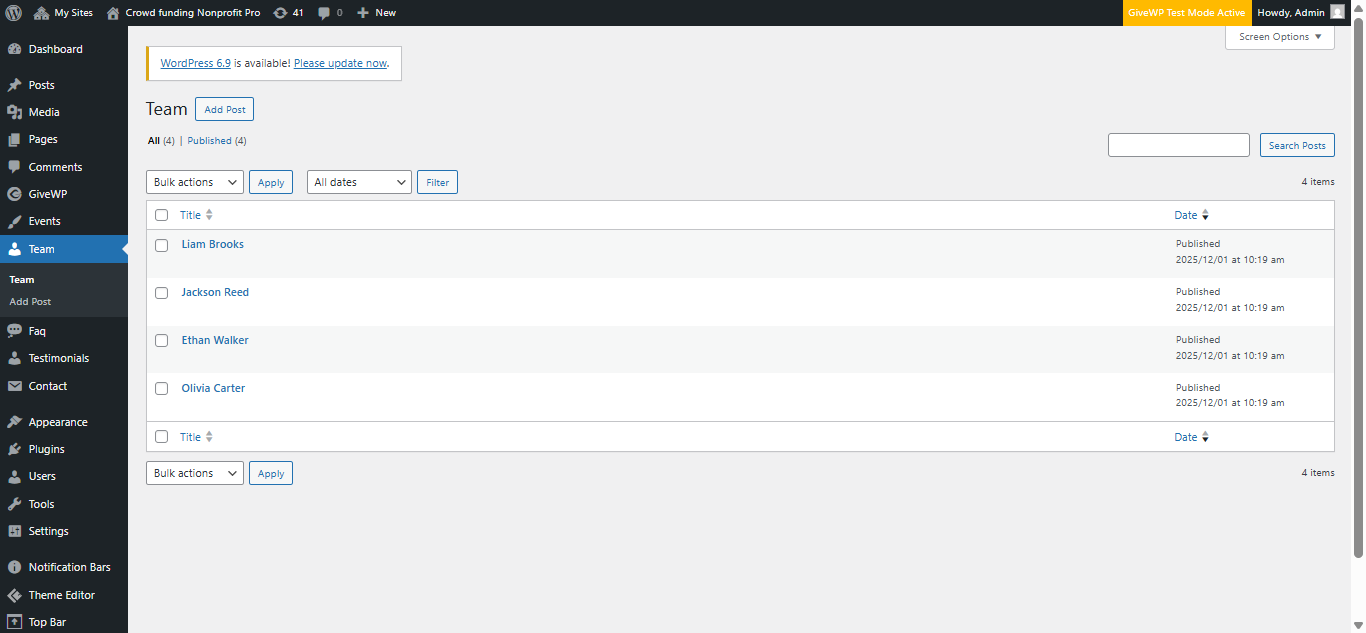Open the top Bulk actions dropdown
Image resolution: width=1366 pixels, height=633 pixels.
(194, 182)
